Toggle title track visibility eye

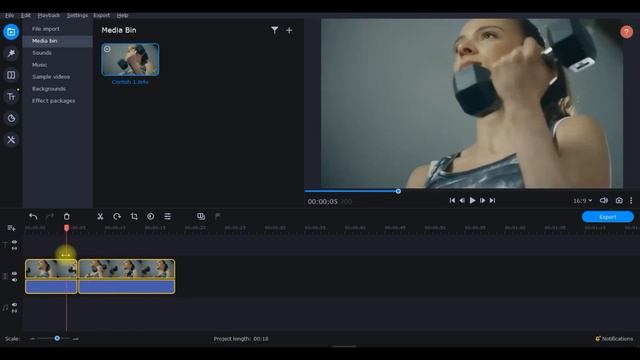[14, 242]
